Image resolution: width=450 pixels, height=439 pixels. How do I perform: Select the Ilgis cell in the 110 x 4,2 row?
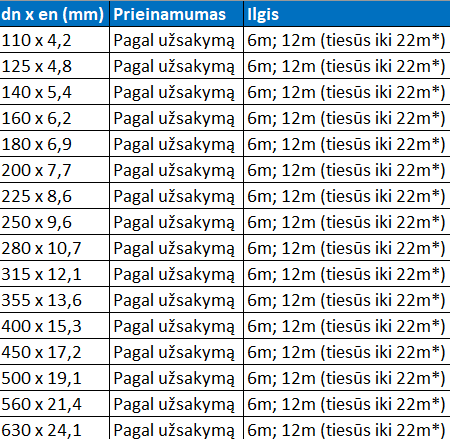(347, 40)
